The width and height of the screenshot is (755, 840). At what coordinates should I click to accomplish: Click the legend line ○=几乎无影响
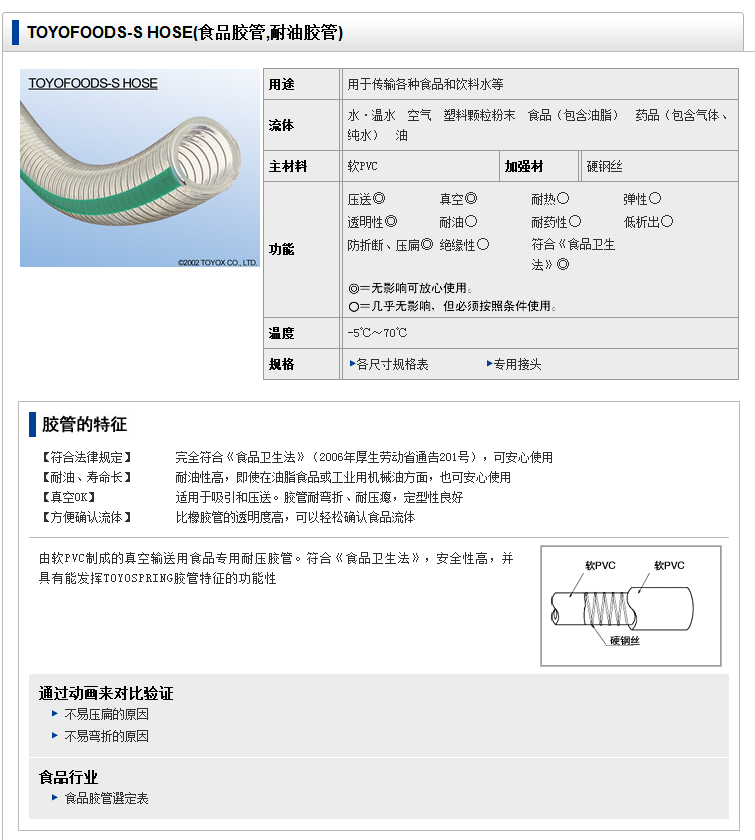coord(452,306)
